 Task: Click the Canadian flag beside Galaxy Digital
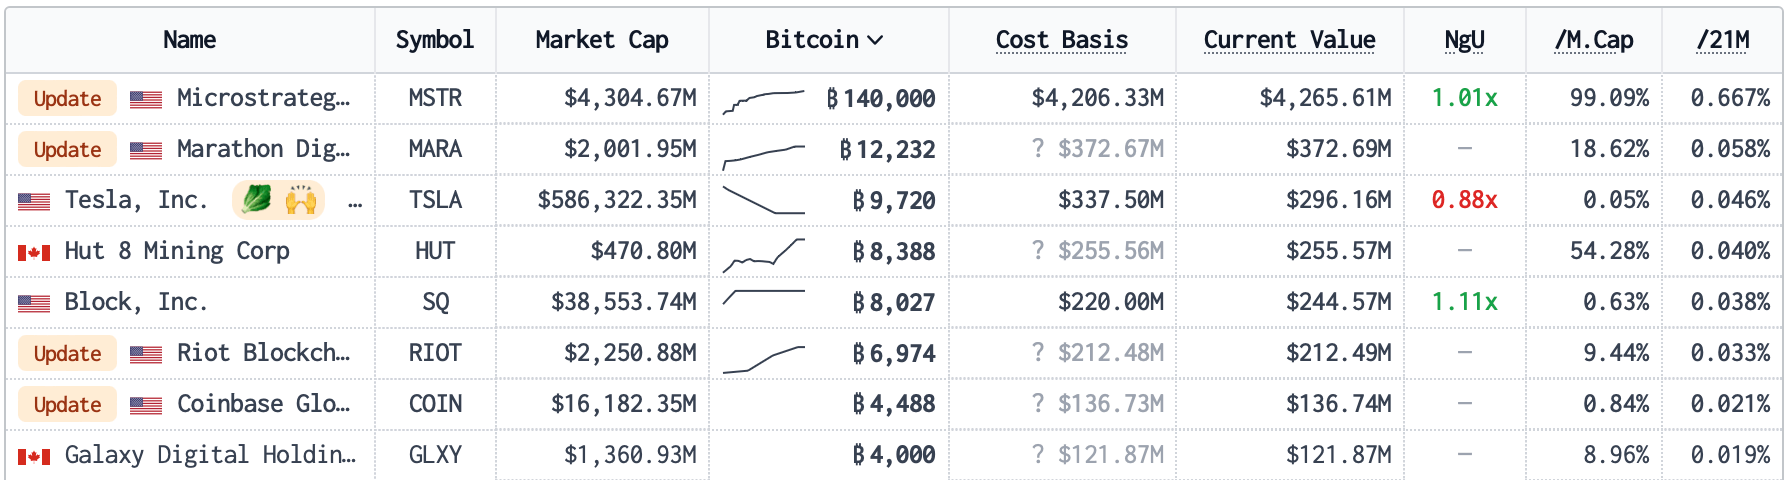tap(34, 456)
